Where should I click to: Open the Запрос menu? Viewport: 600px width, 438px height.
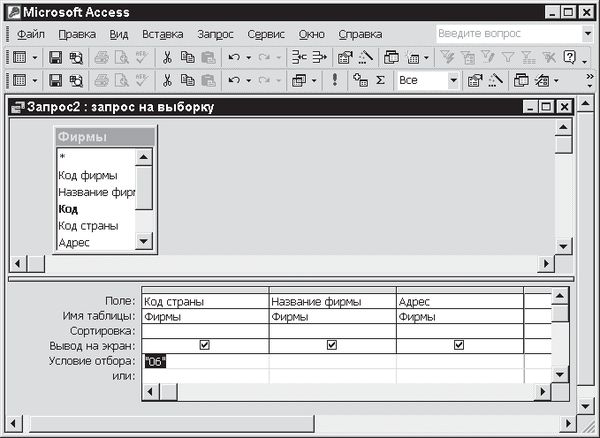click(x=216, y=34)
